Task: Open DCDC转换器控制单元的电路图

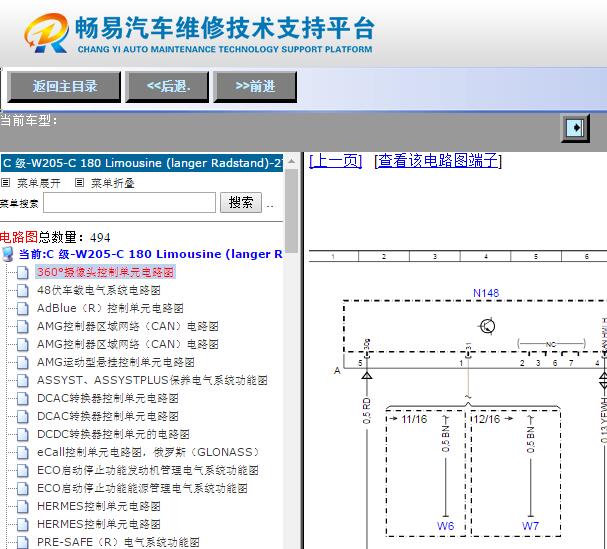Action: (113, 434)
